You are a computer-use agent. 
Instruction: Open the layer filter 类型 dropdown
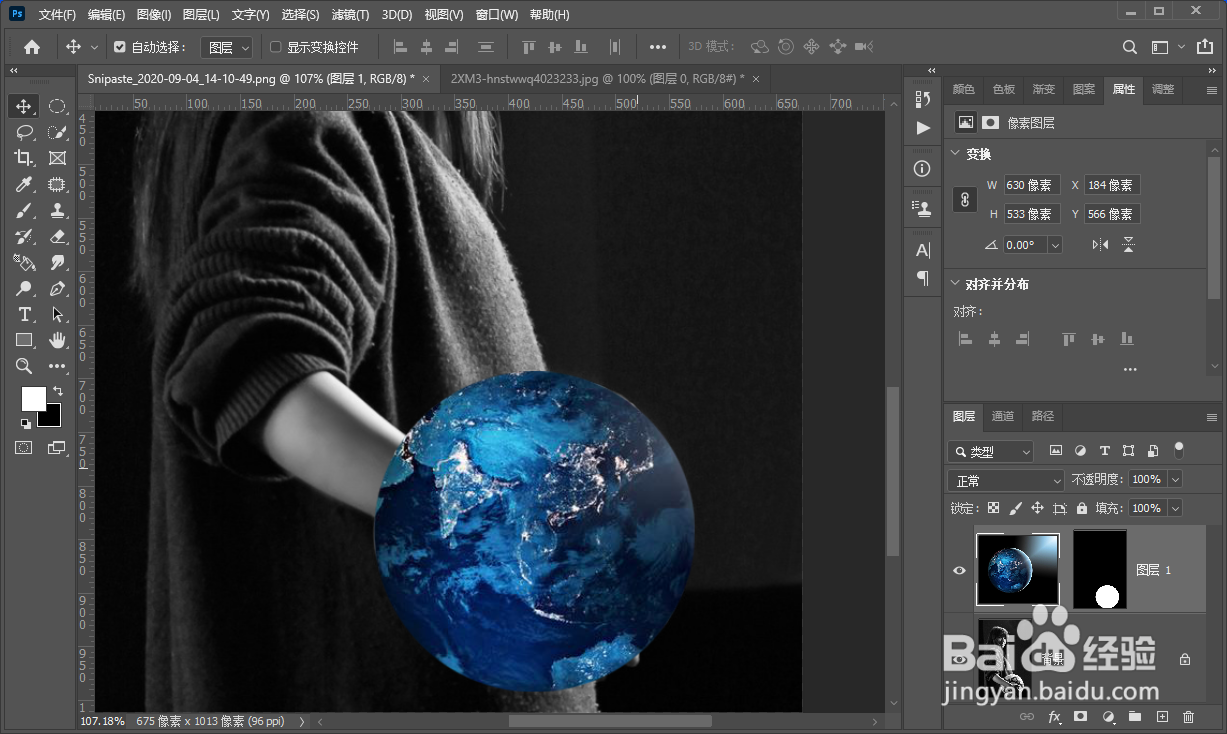pos(991,451)
